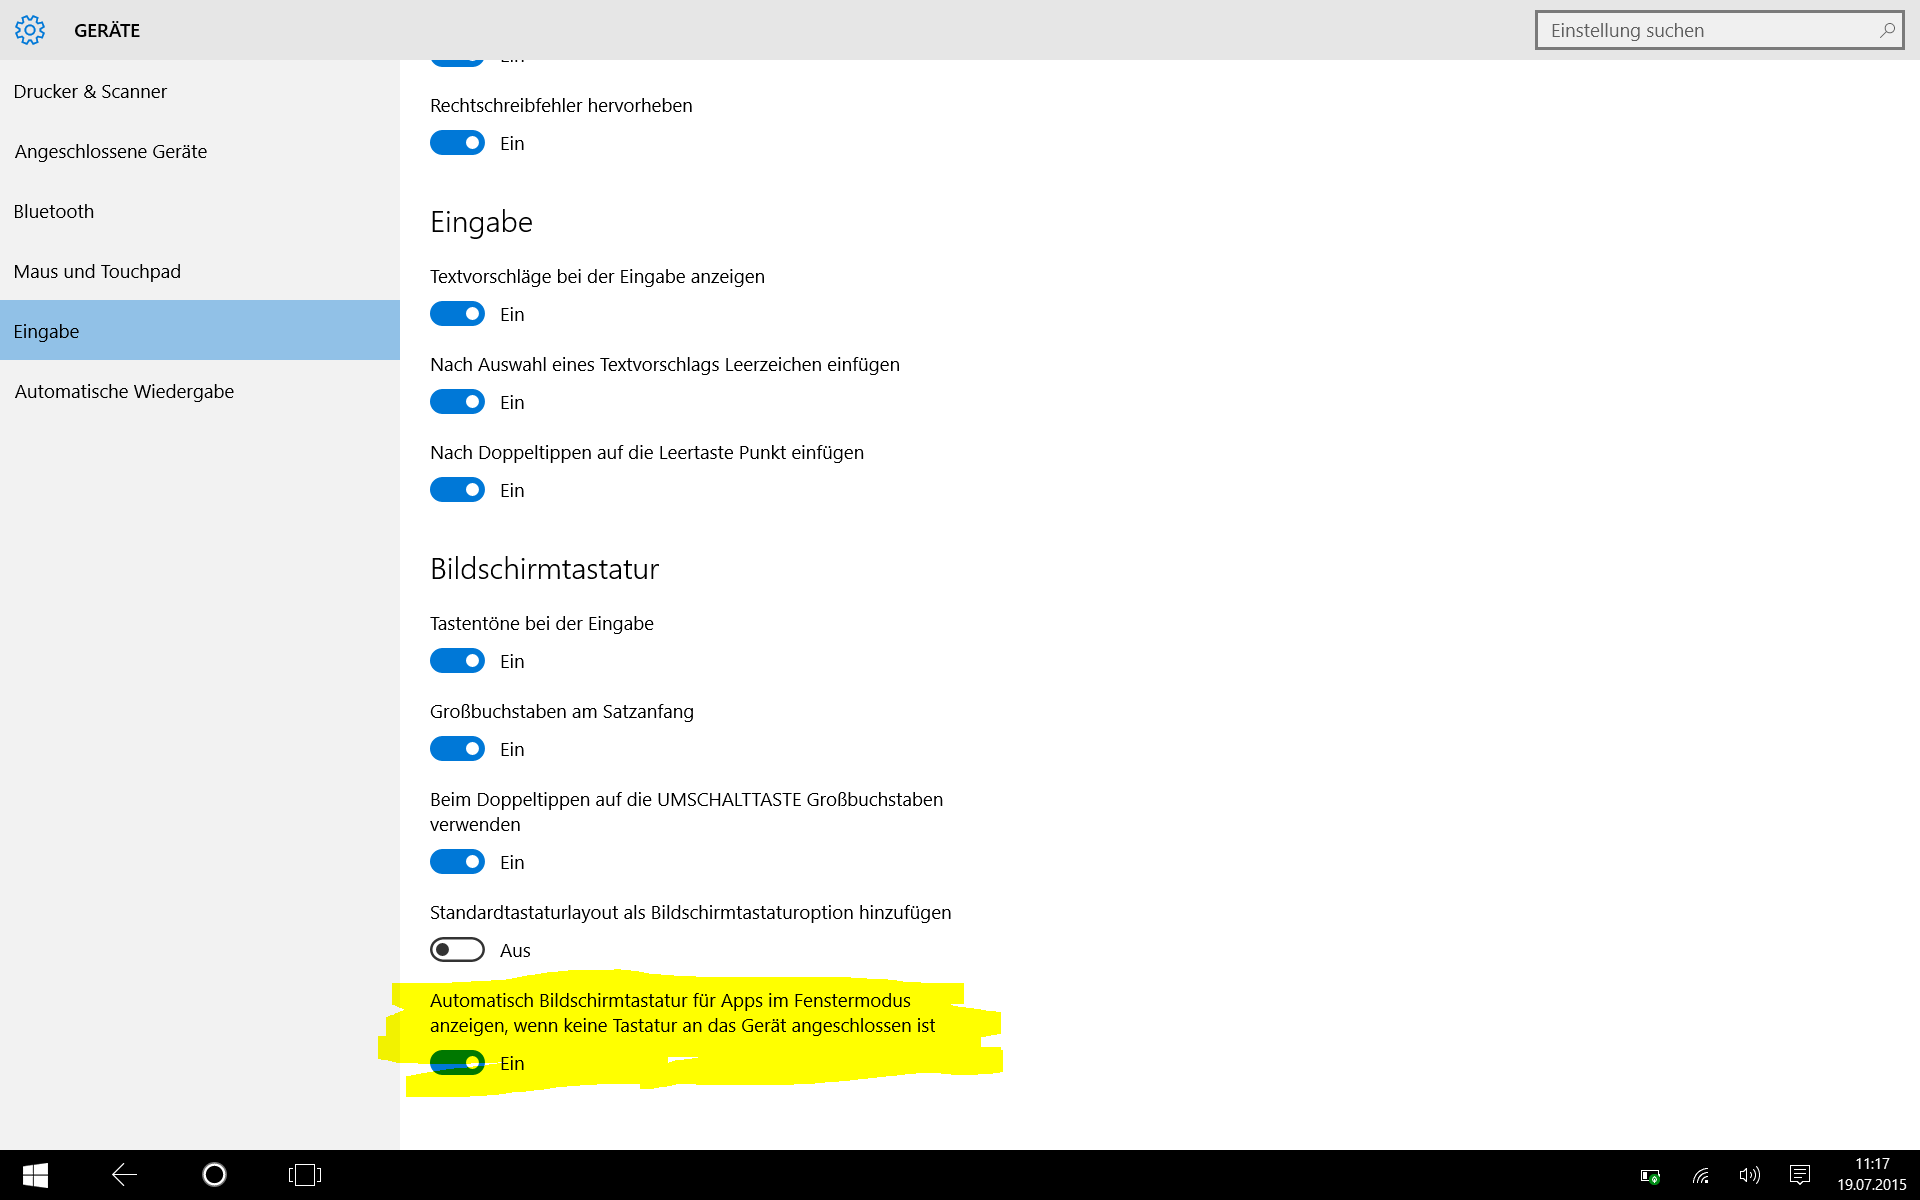Enable Standardtastaturlayout als Bildschirmtastaturoption toggle
The image size is (1920, 1200).
457,950
